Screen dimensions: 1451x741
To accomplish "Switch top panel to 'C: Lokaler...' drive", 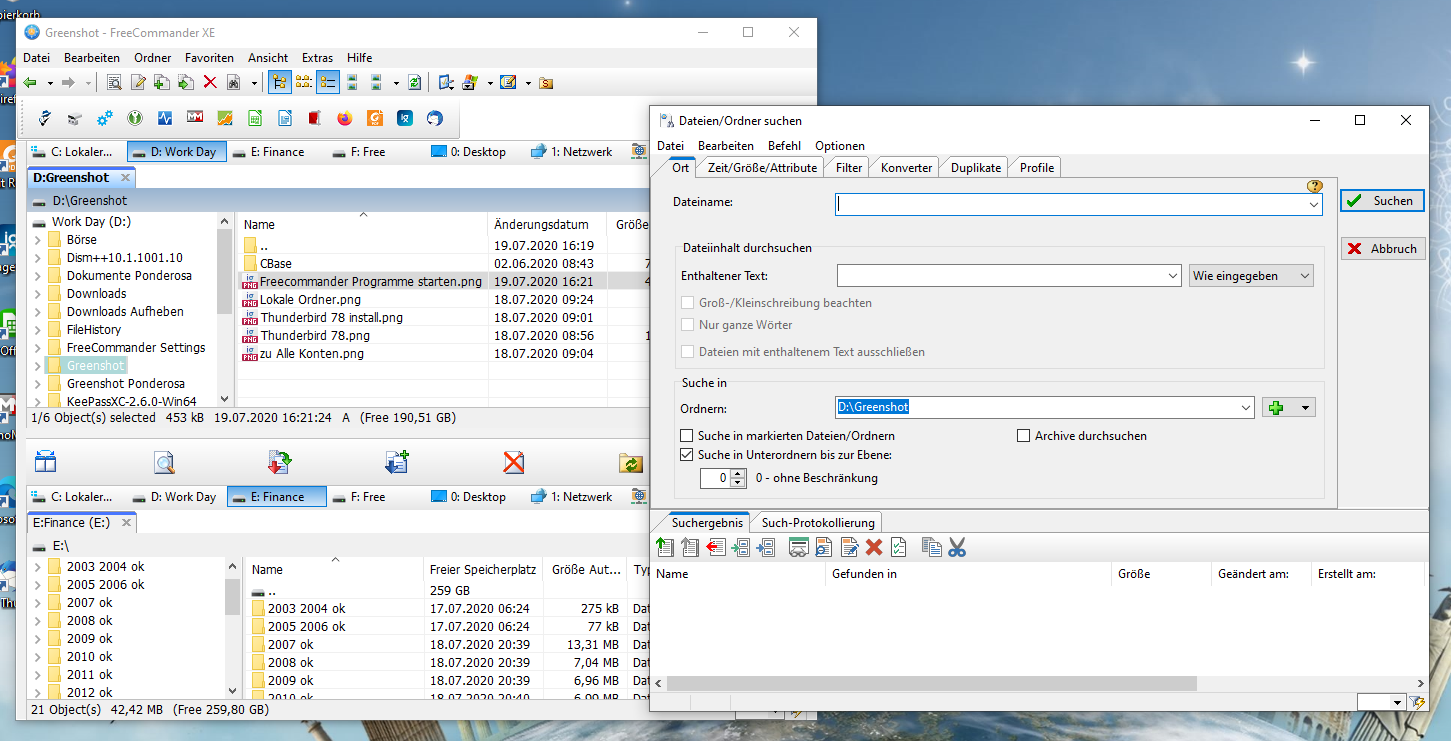I will pos(73,152).
